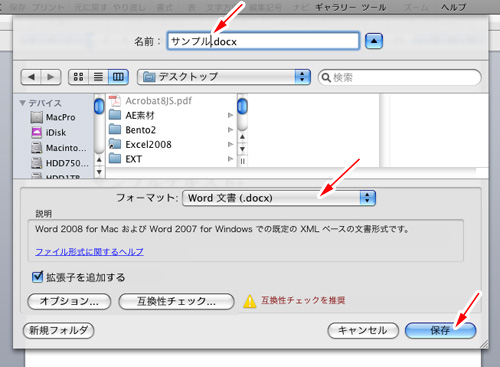
Task: Click the sidebar scrollbar thumb
Action: tap(99, 106)
